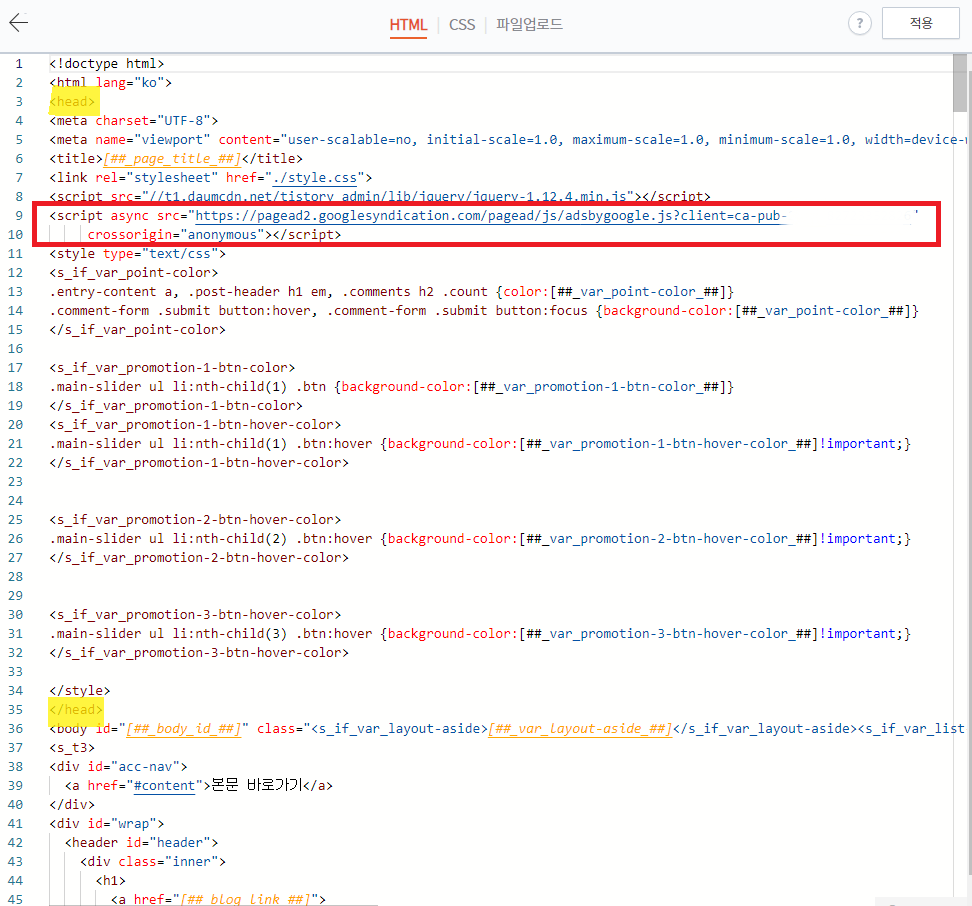This screenshot has width=972, height=906.
Task: Go back with the left arrow icon
Action: (x=19, y=23)
